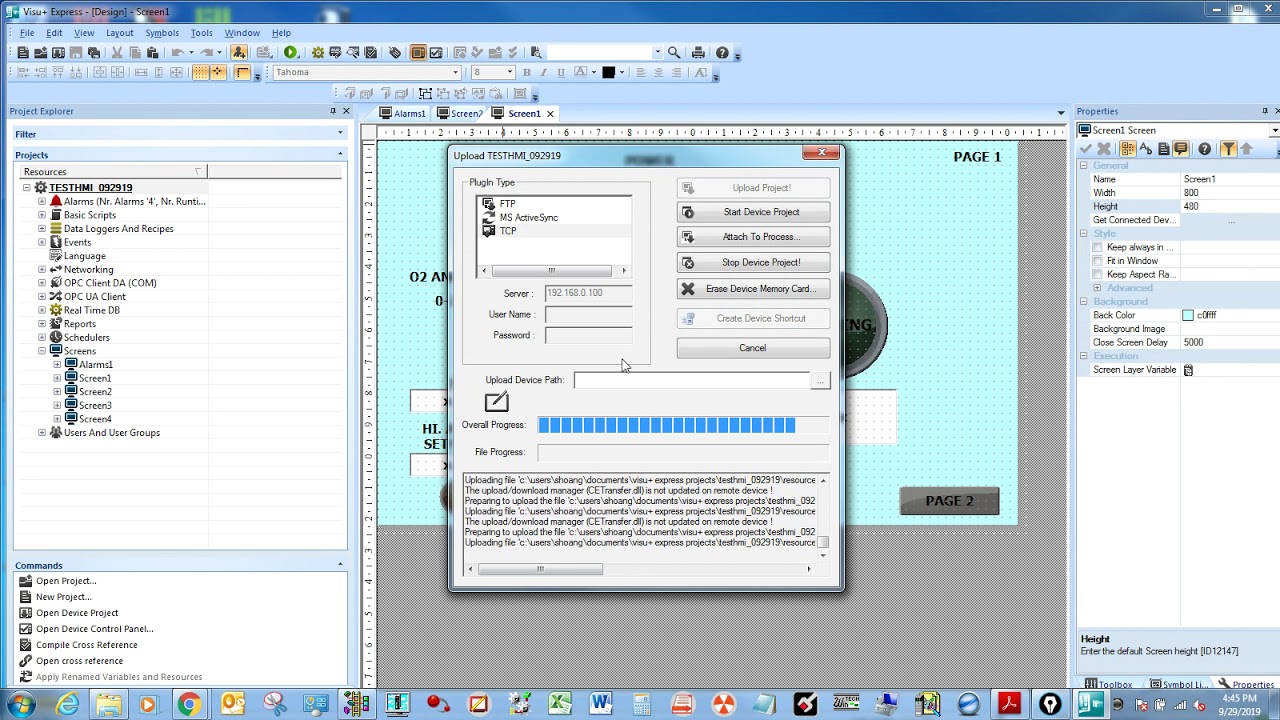Open the font size dropdown showing 8
The image size is (1280, 720).
pyautogui.click(x=509, y=72)
